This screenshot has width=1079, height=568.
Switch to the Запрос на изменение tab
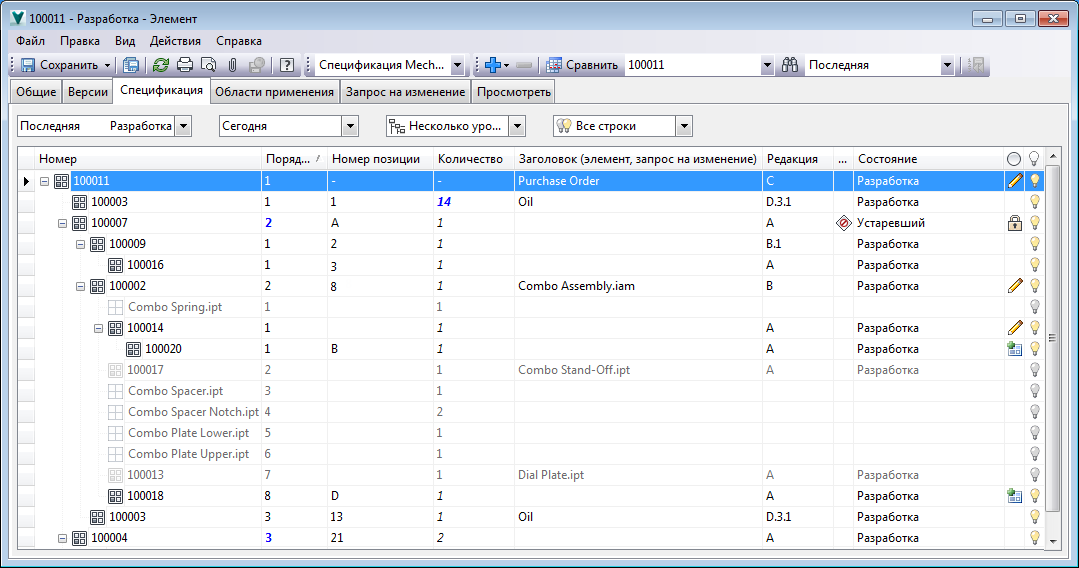pyautogui.click(x=405, y=92)
